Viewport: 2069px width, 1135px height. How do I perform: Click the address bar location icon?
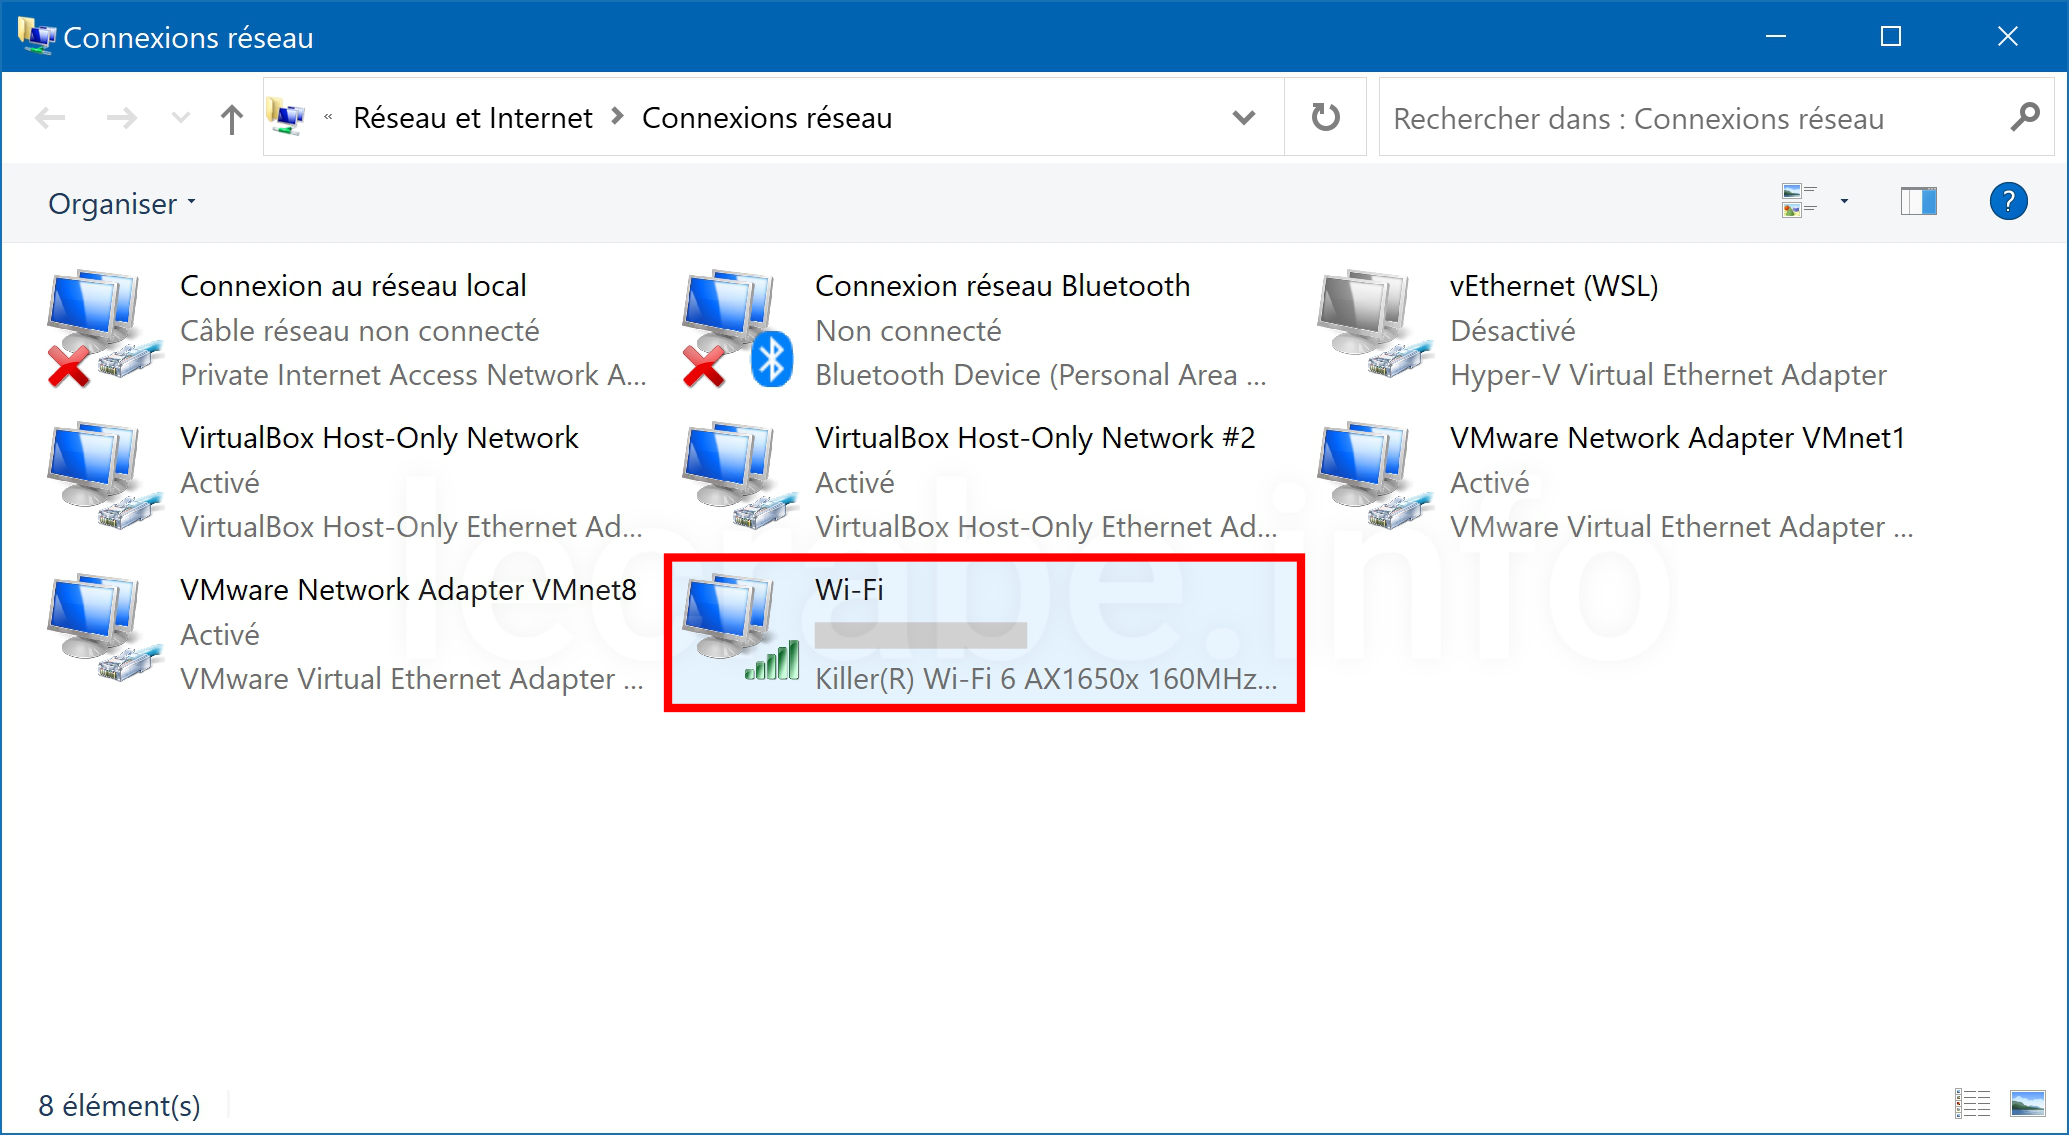point(286,118)
